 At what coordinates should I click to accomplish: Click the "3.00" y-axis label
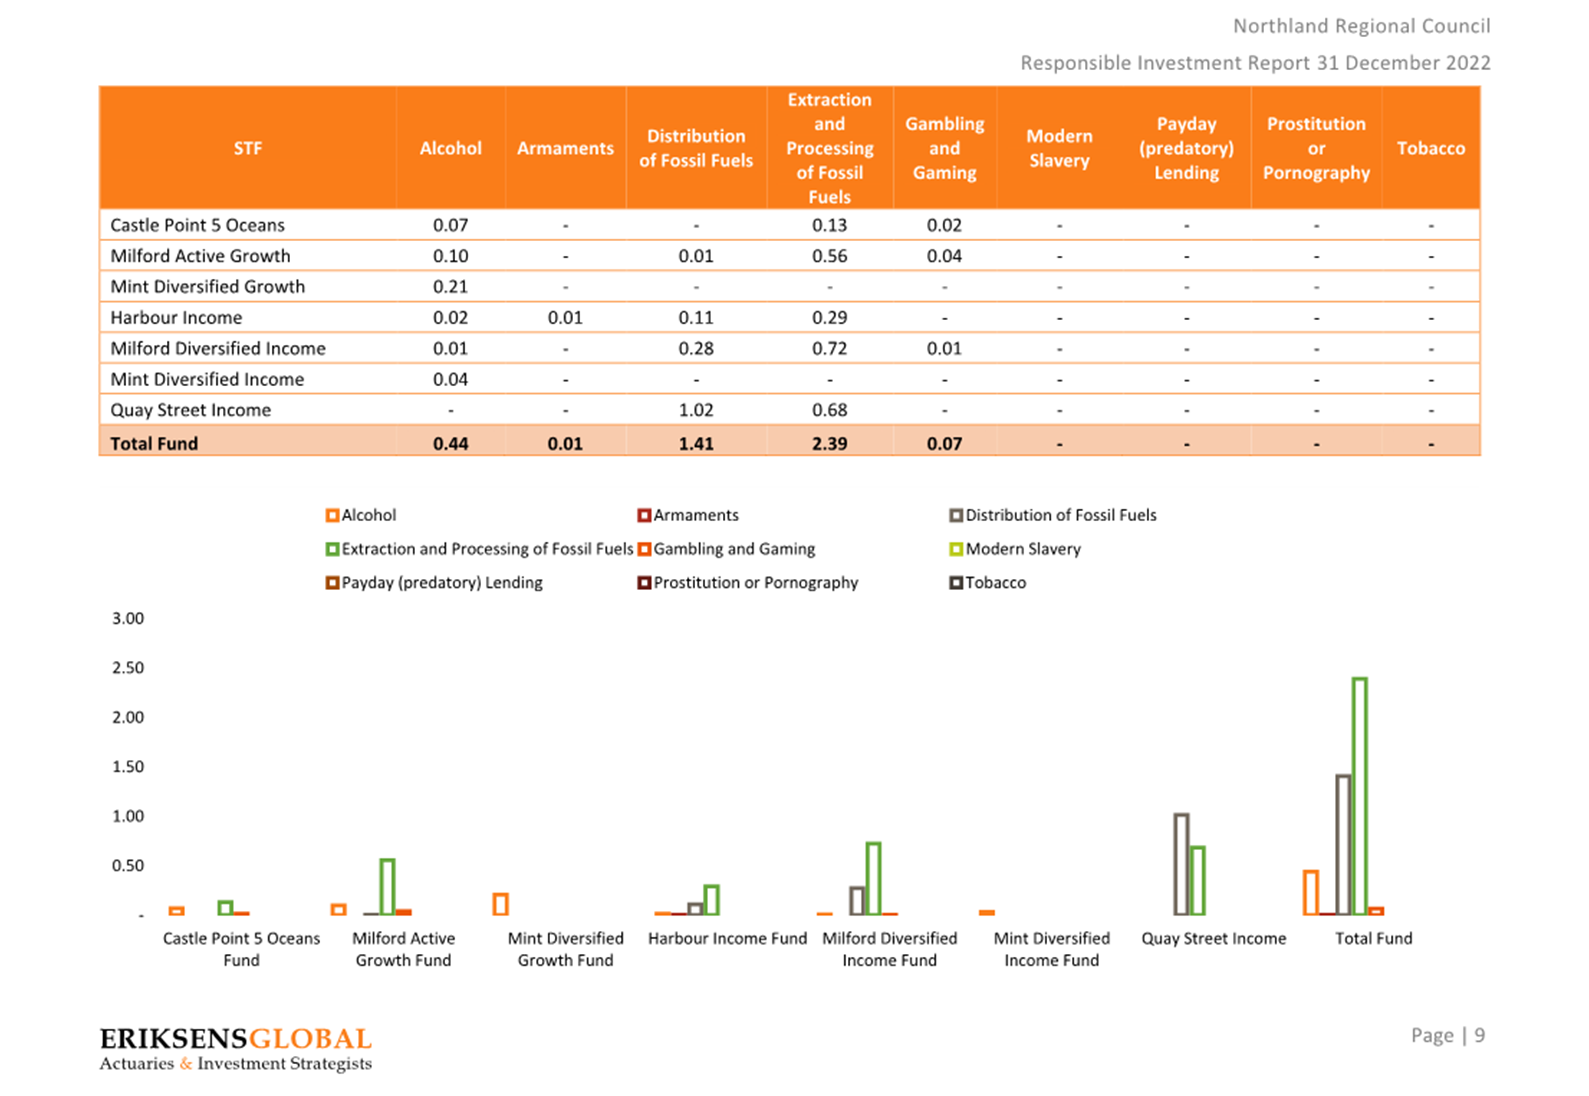pos(128,619)
